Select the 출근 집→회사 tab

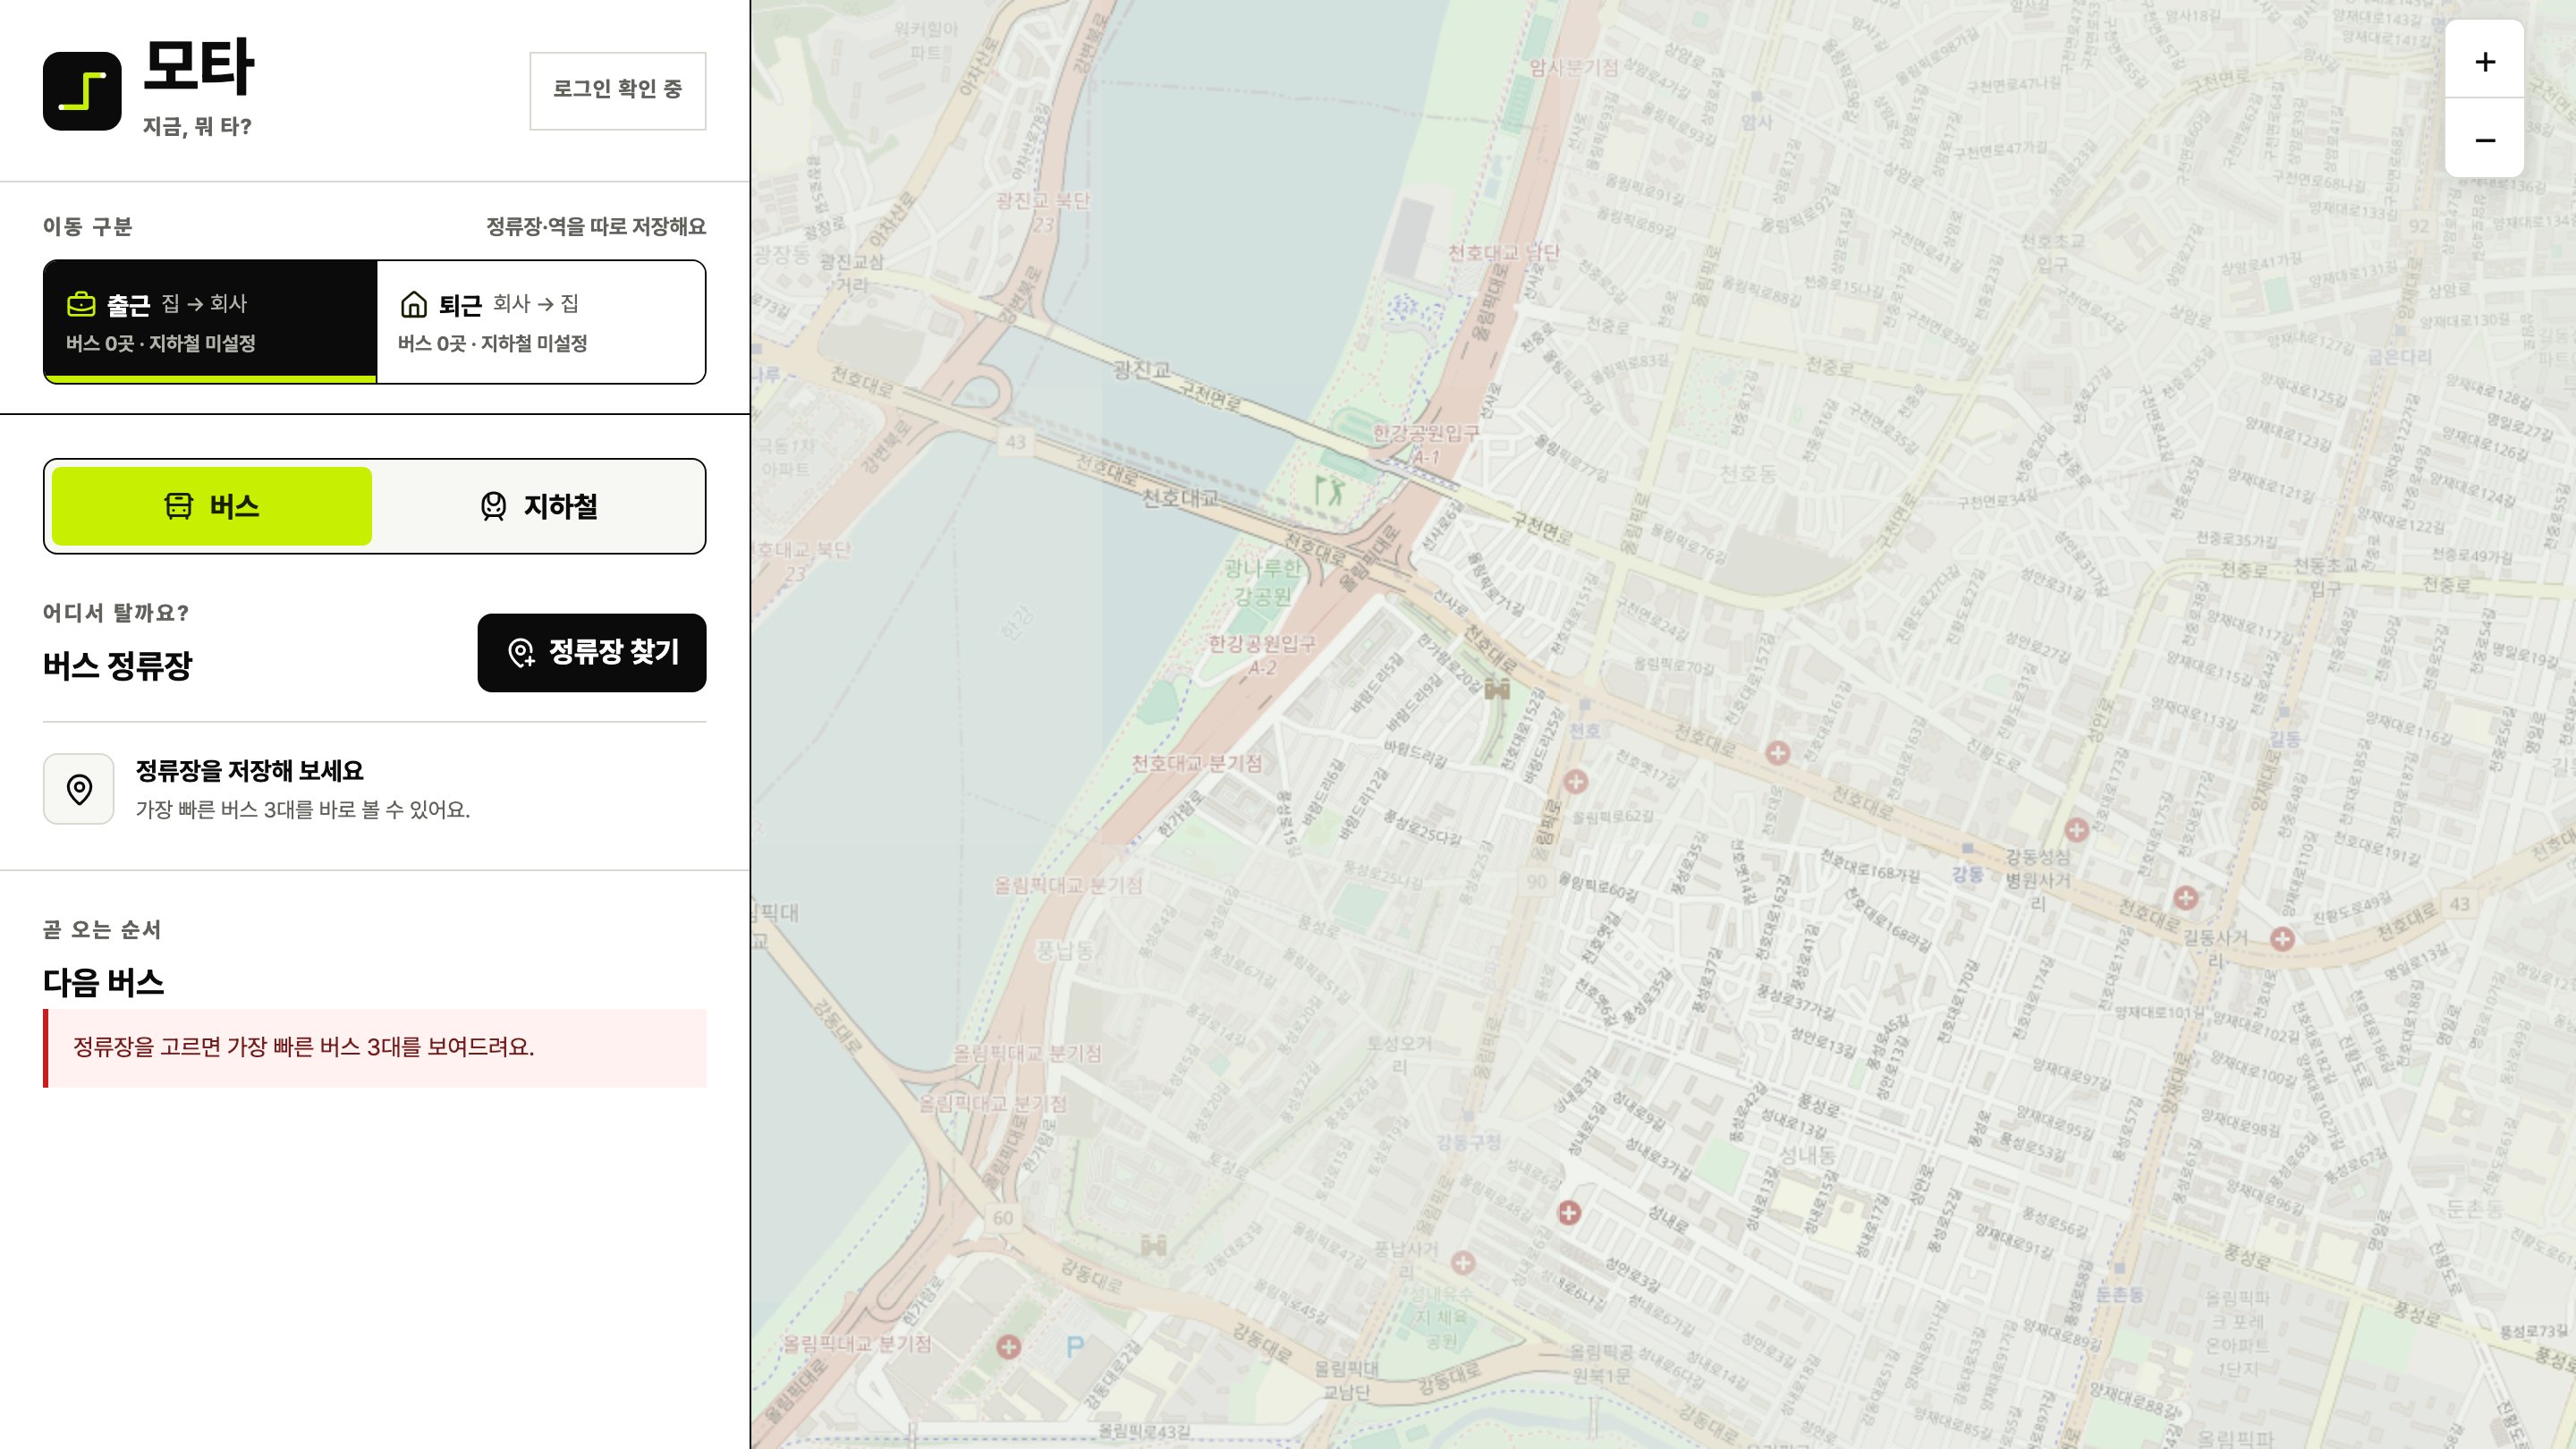pyautogui.click(x=210, y=322)
